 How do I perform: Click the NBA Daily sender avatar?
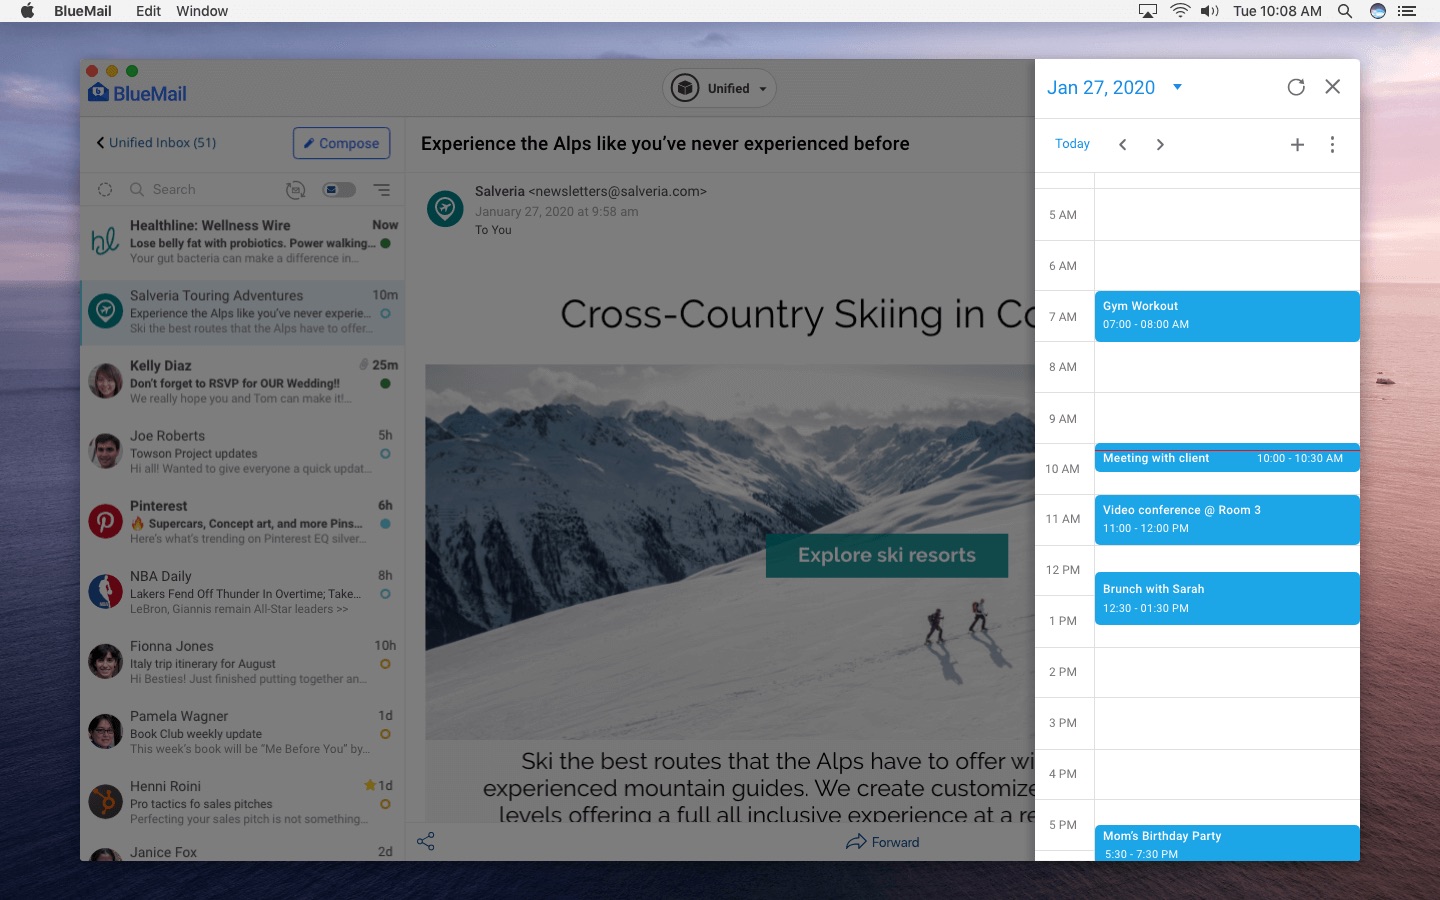(105, 591)
